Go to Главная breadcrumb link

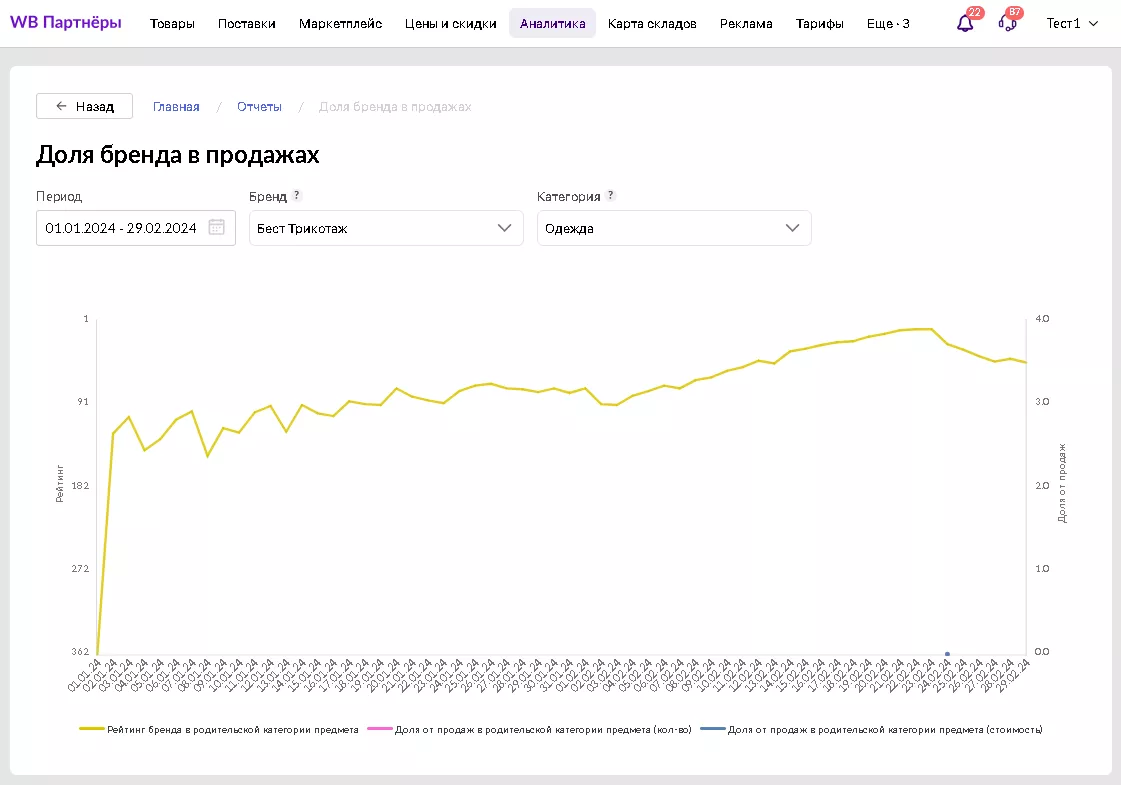coord(176,106)
